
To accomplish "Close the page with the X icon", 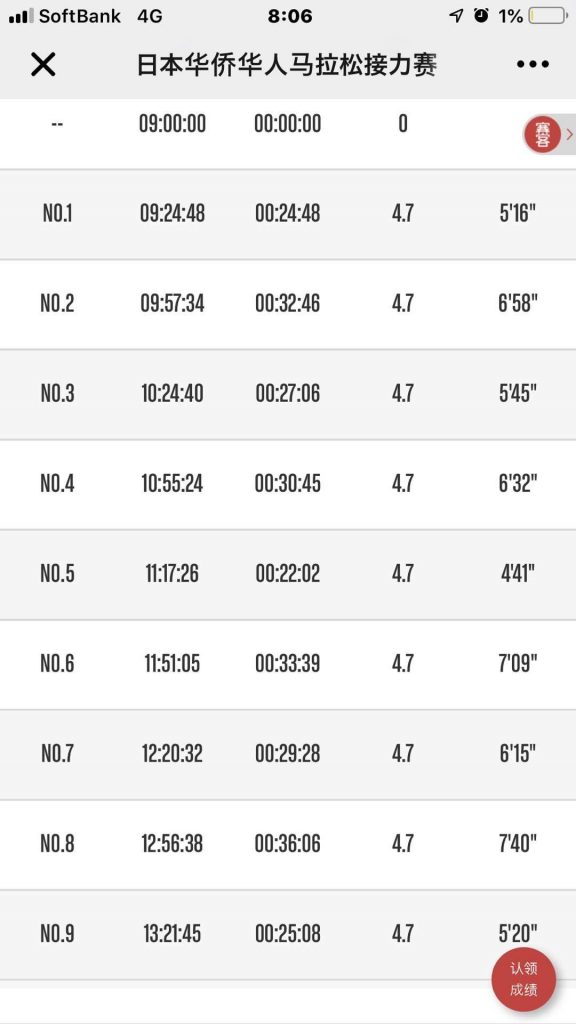I will (43, 65).
